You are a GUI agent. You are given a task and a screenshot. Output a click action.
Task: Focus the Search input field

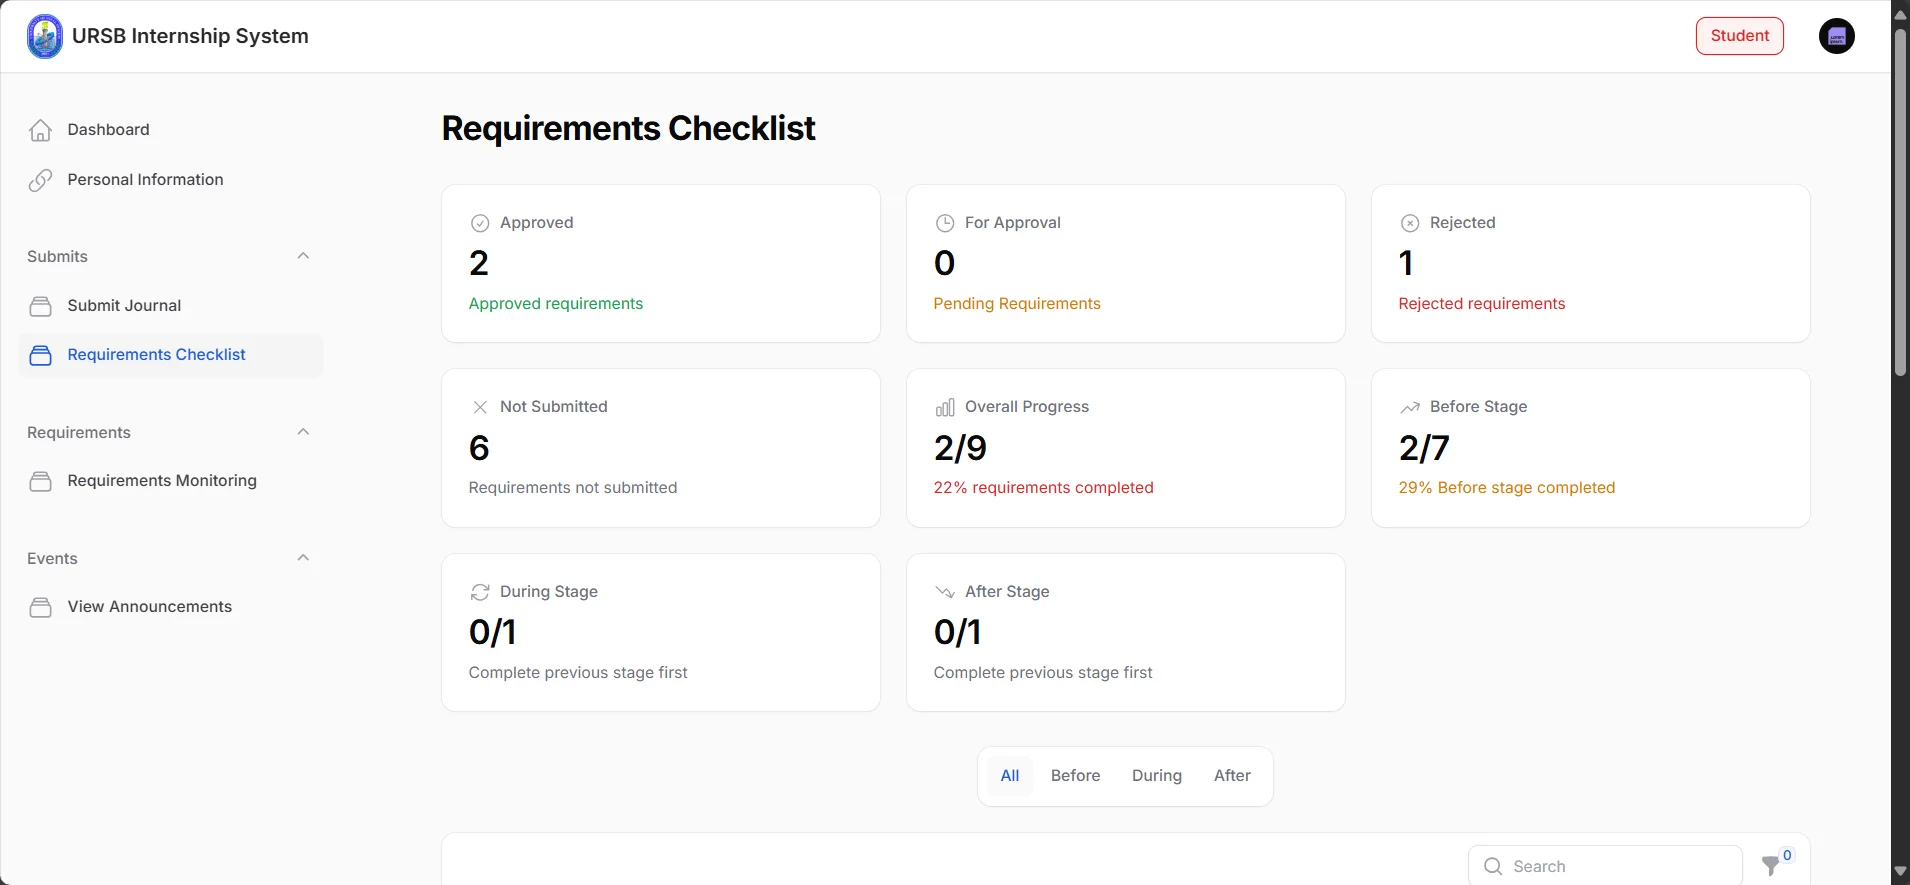click(1605, 866)
